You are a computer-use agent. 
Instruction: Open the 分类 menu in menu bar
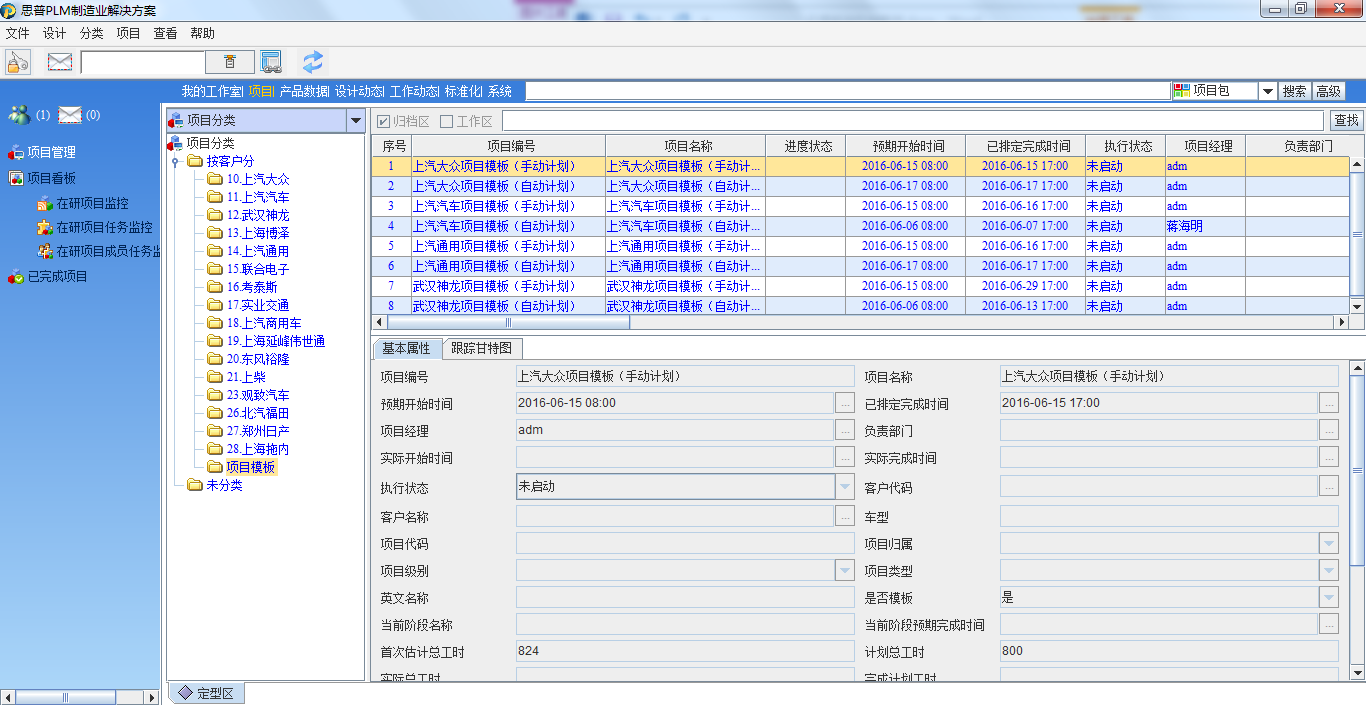[91, 33]
